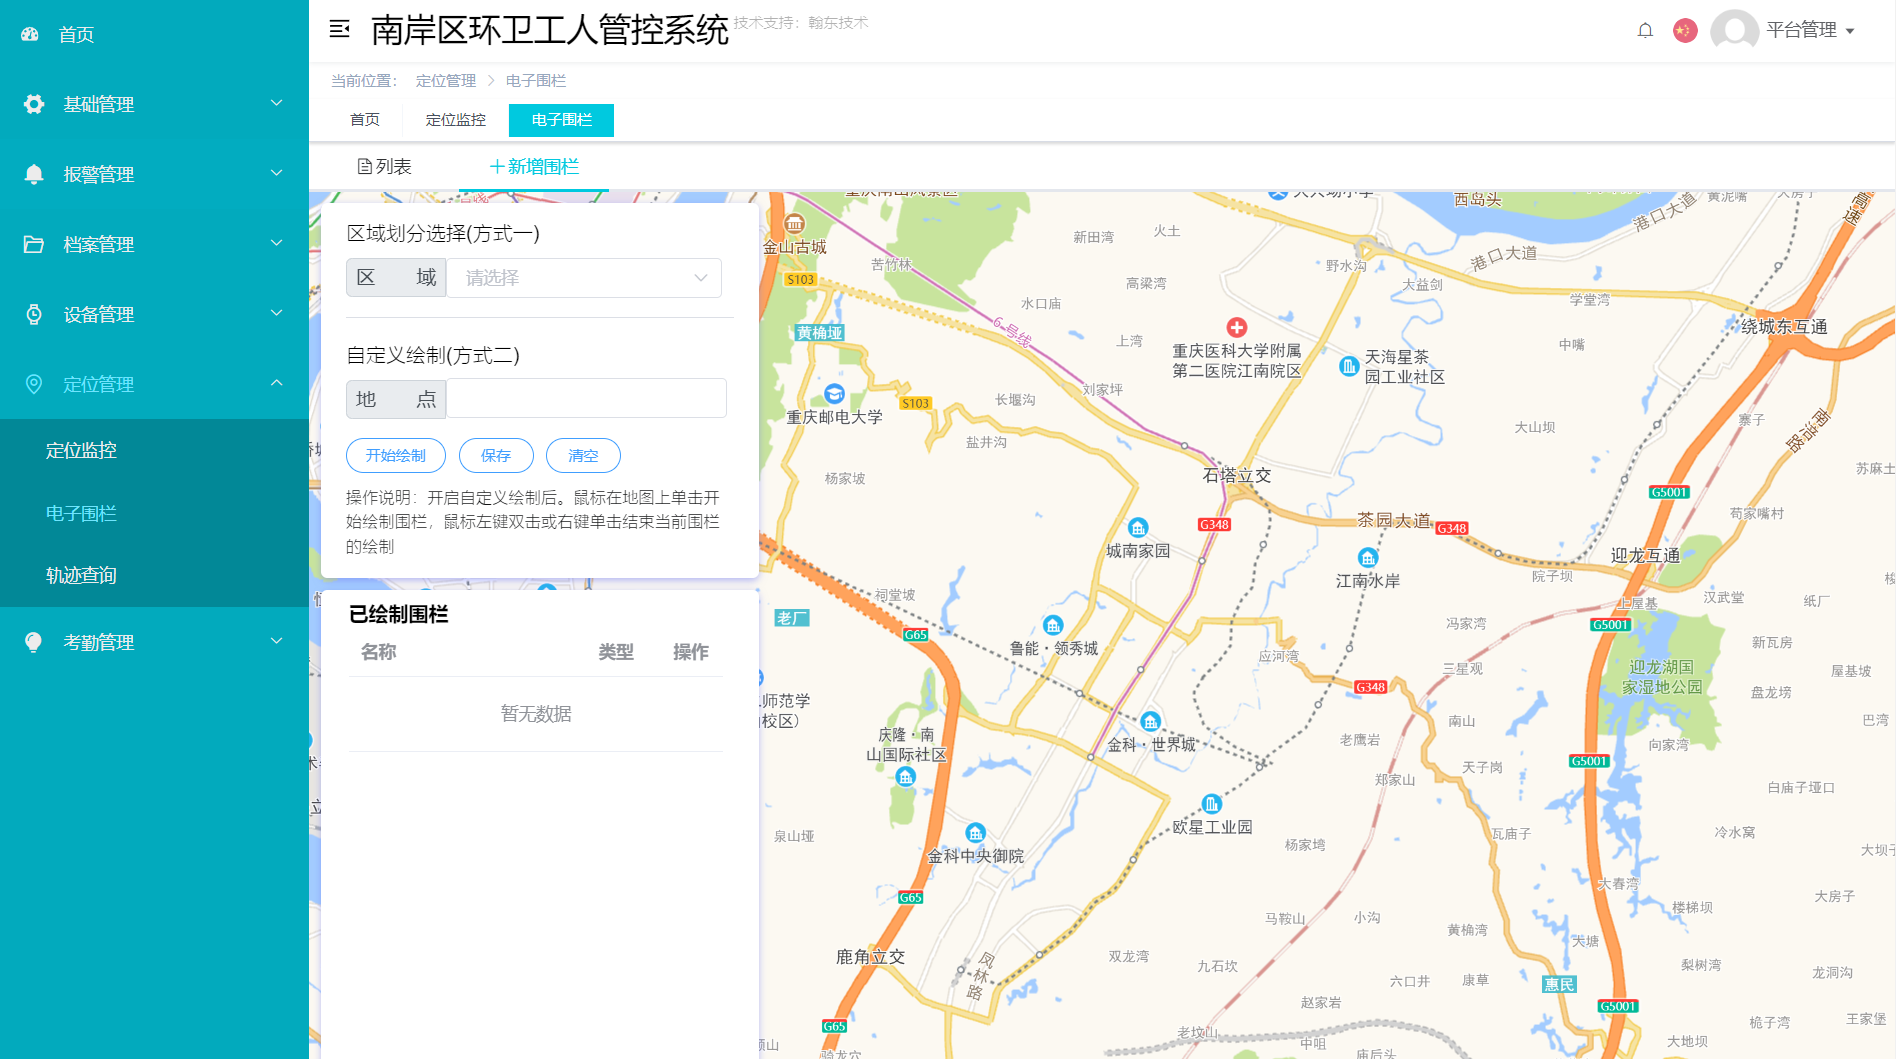Click the 定位管理 location pin icon
Viewport: 1896px width, 1059px height.
(x=34, y=384)
